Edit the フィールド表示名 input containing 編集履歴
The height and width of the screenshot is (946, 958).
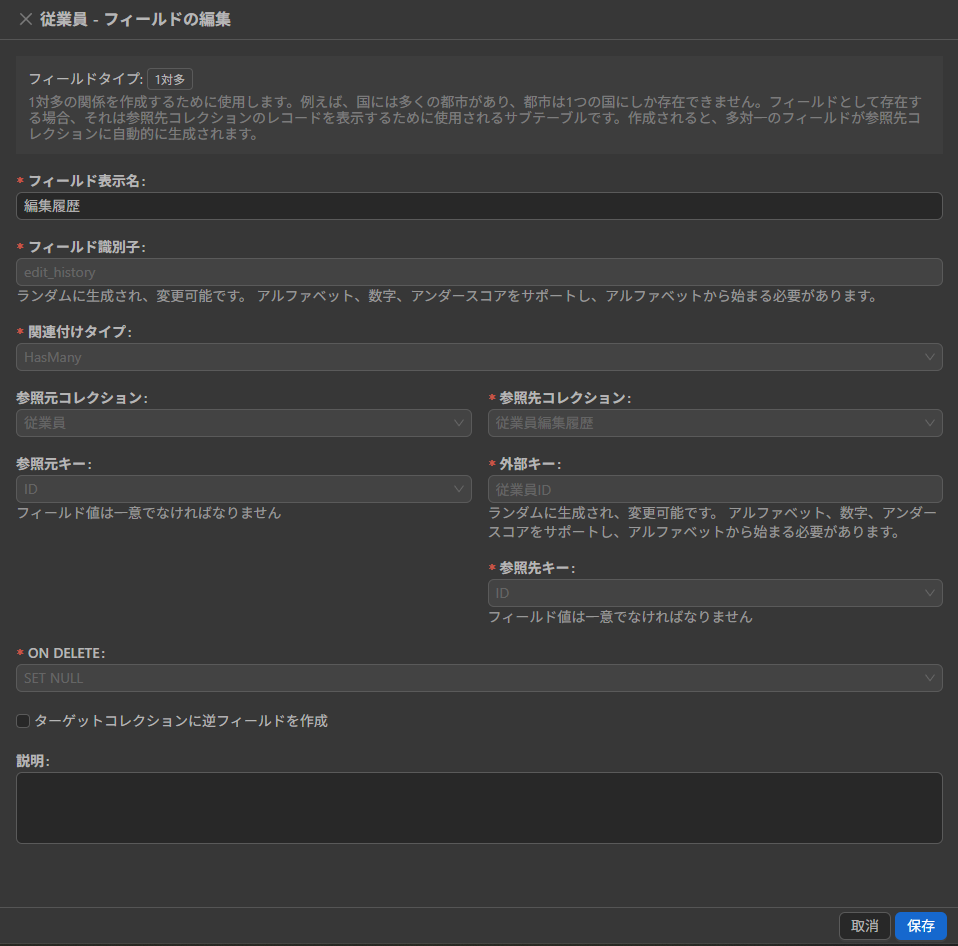pos(479,206)
